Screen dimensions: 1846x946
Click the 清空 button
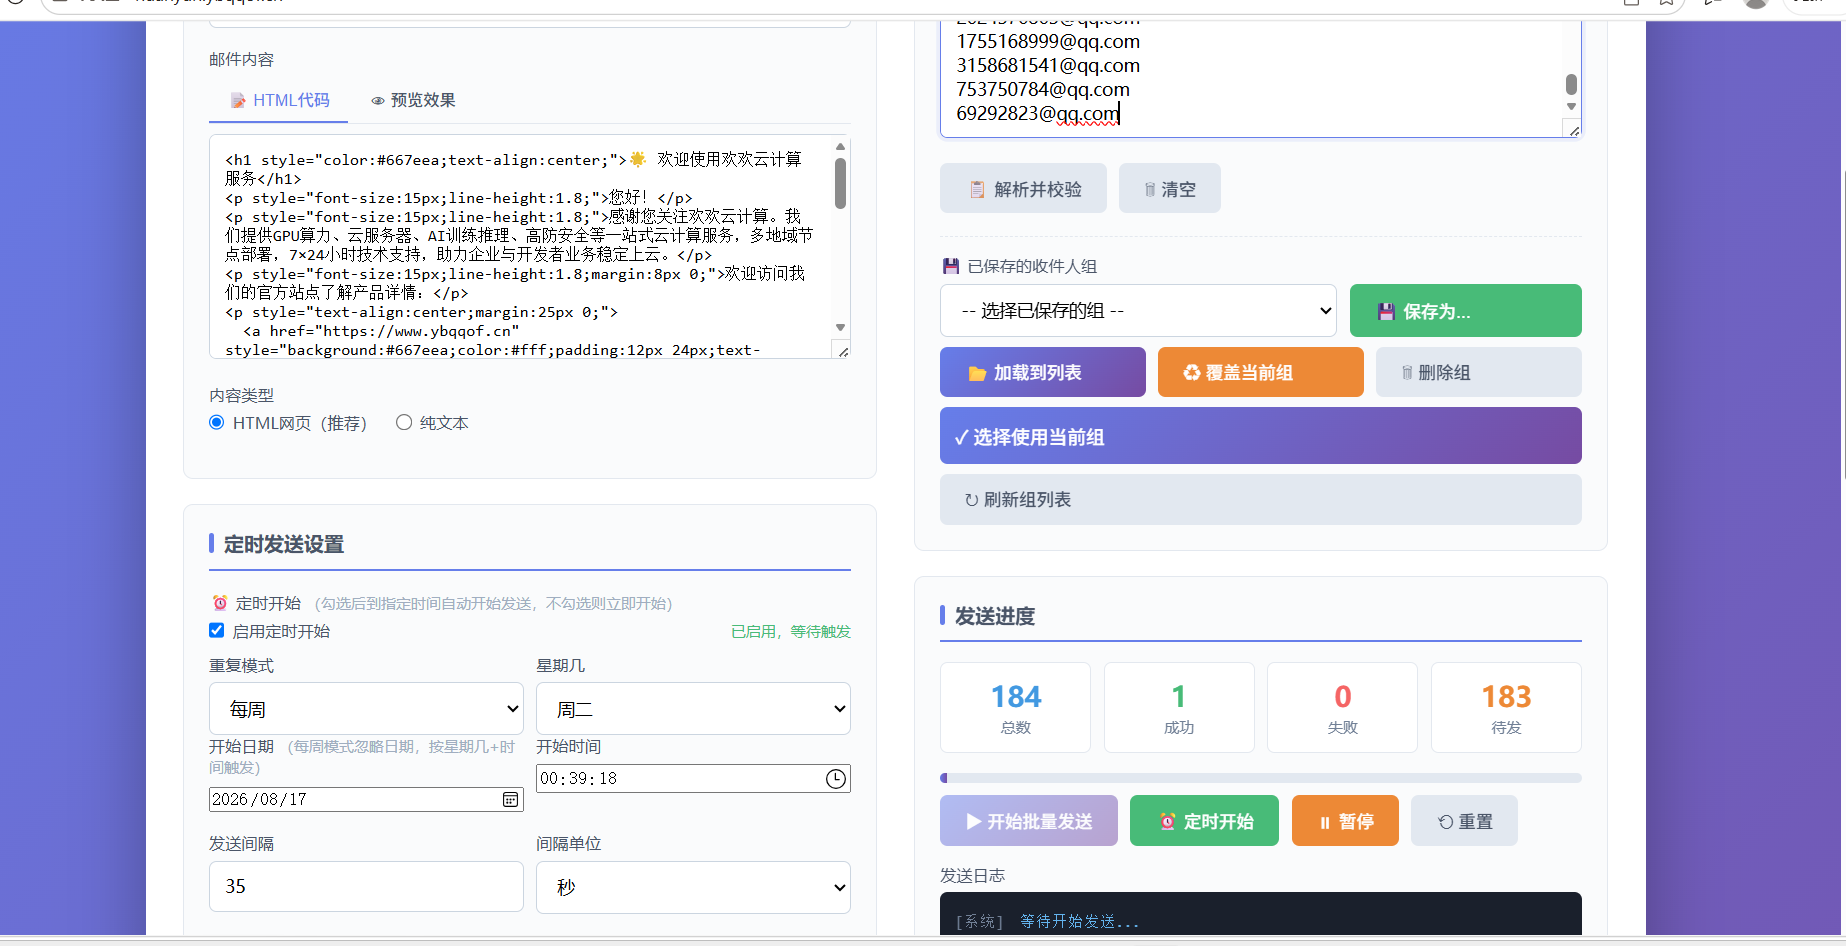1169,189
